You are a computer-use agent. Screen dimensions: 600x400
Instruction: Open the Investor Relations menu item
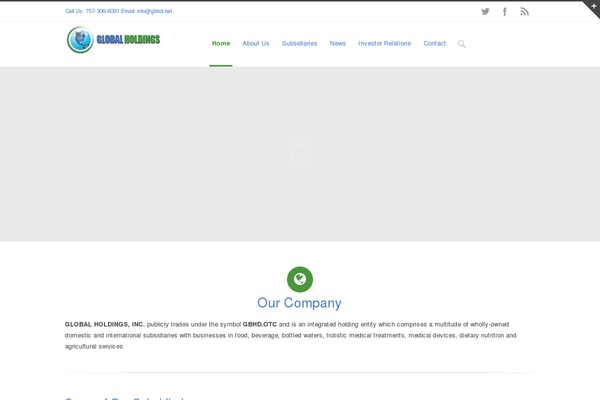click(385, 44)
